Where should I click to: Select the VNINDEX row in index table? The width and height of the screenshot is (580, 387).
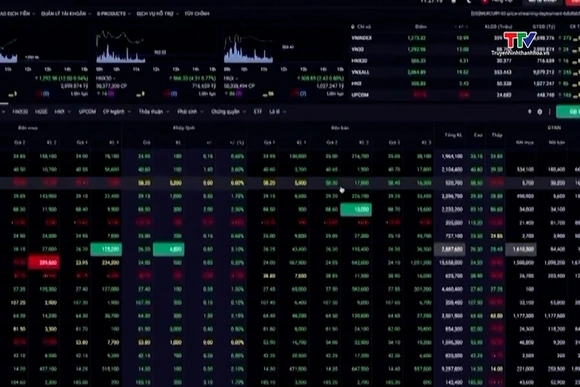click(465, 38)
